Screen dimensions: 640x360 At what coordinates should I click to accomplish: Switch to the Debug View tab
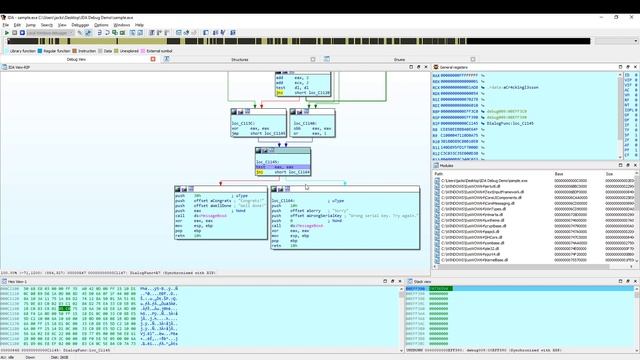coord(76,60)
